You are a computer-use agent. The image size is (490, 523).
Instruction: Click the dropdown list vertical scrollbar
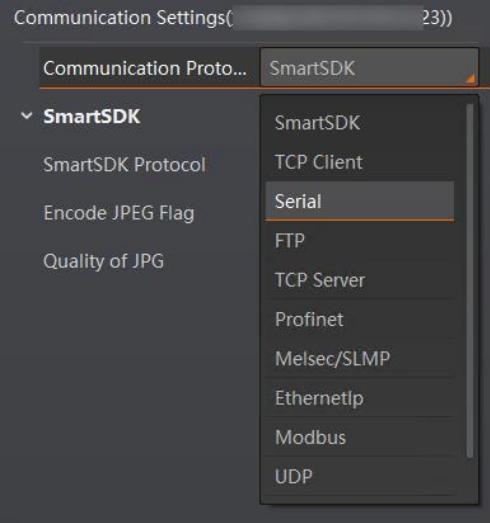[470, 281]
